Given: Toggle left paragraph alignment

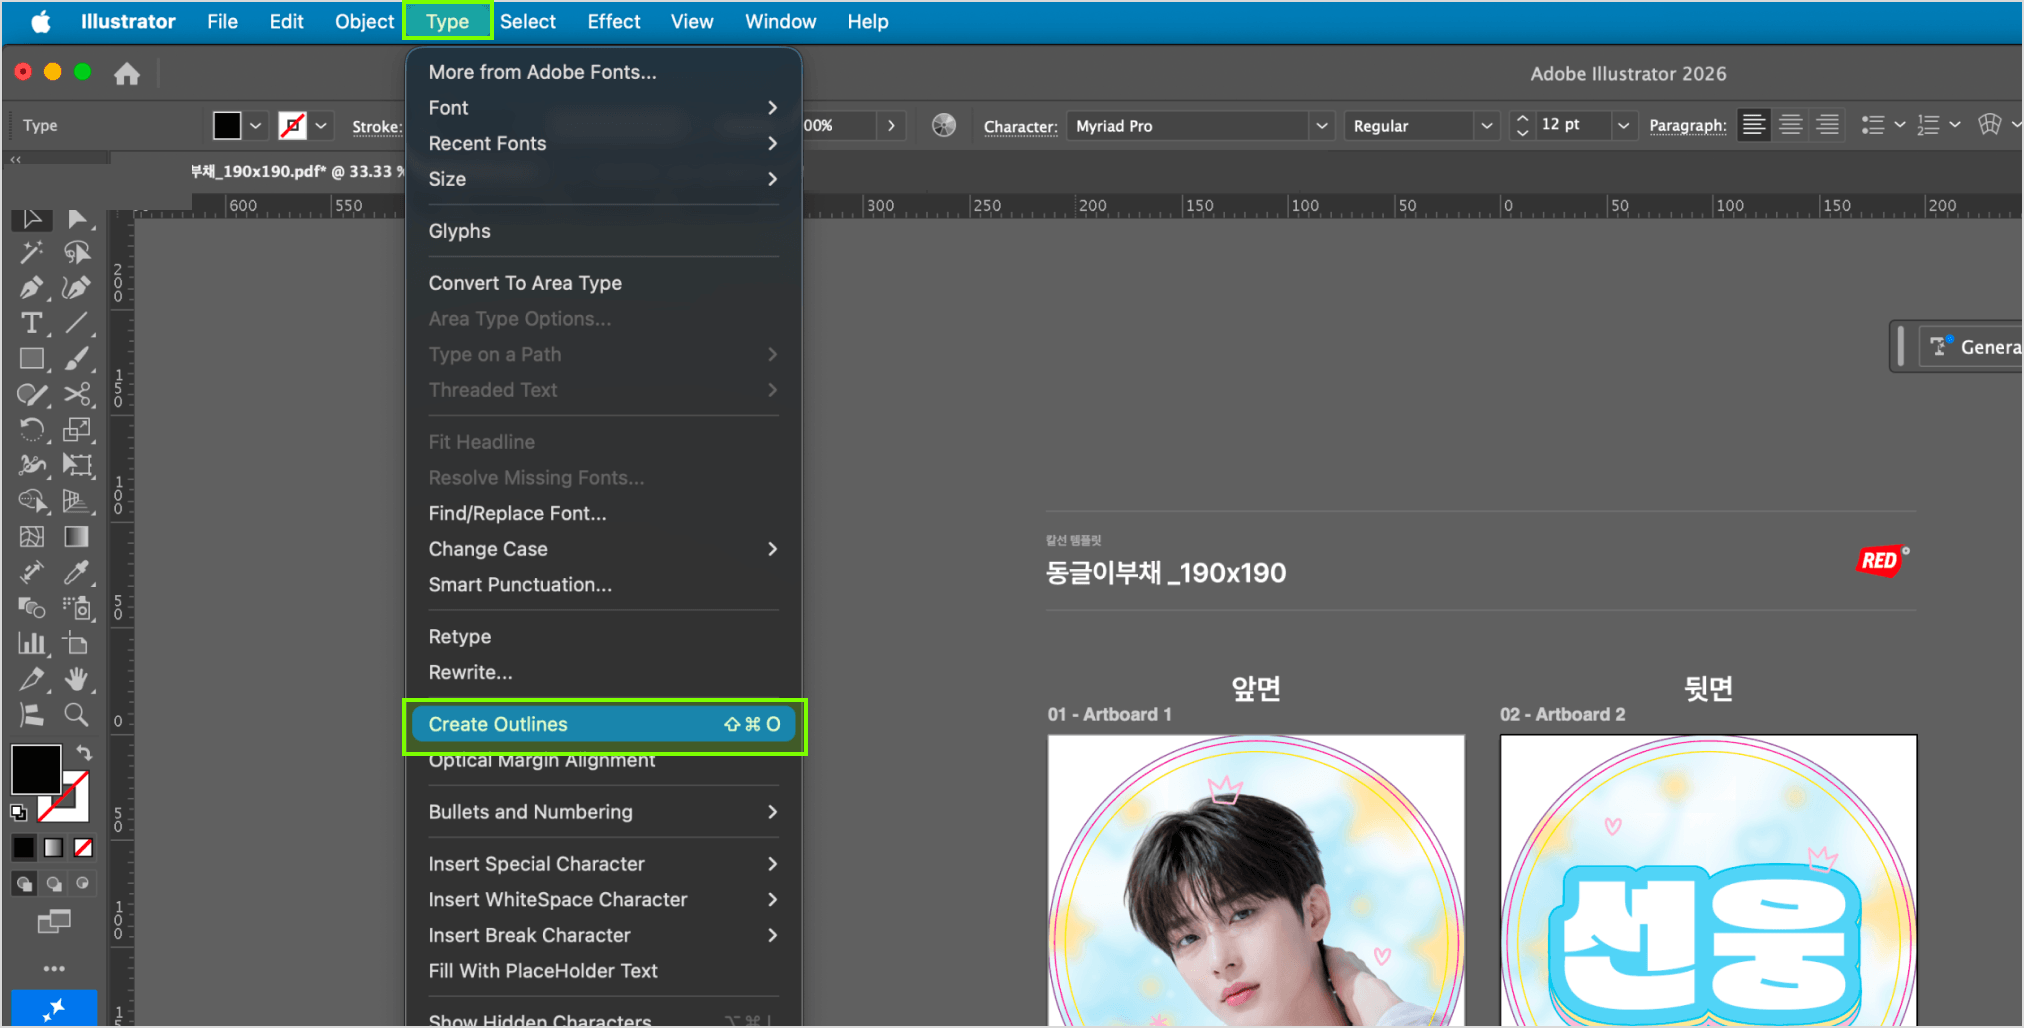Looking at the screenshot, I should tap(1754, 125).
